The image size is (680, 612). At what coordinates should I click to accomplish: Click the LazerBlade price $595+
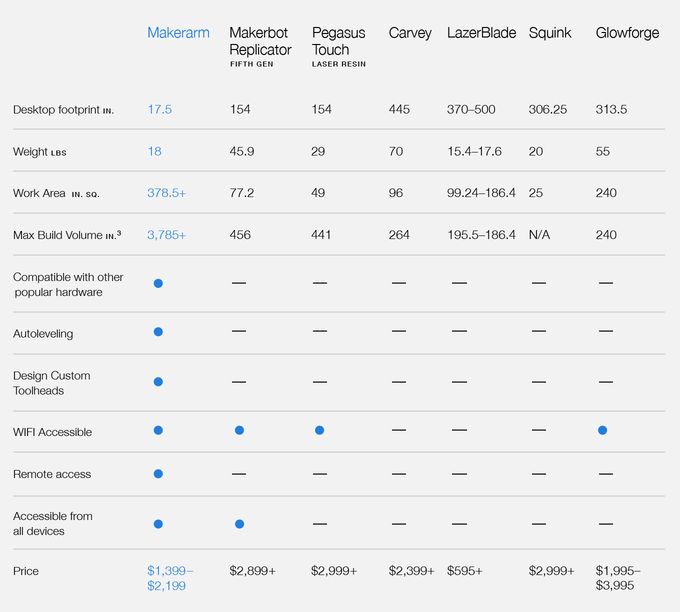click(x=464, y=570)
